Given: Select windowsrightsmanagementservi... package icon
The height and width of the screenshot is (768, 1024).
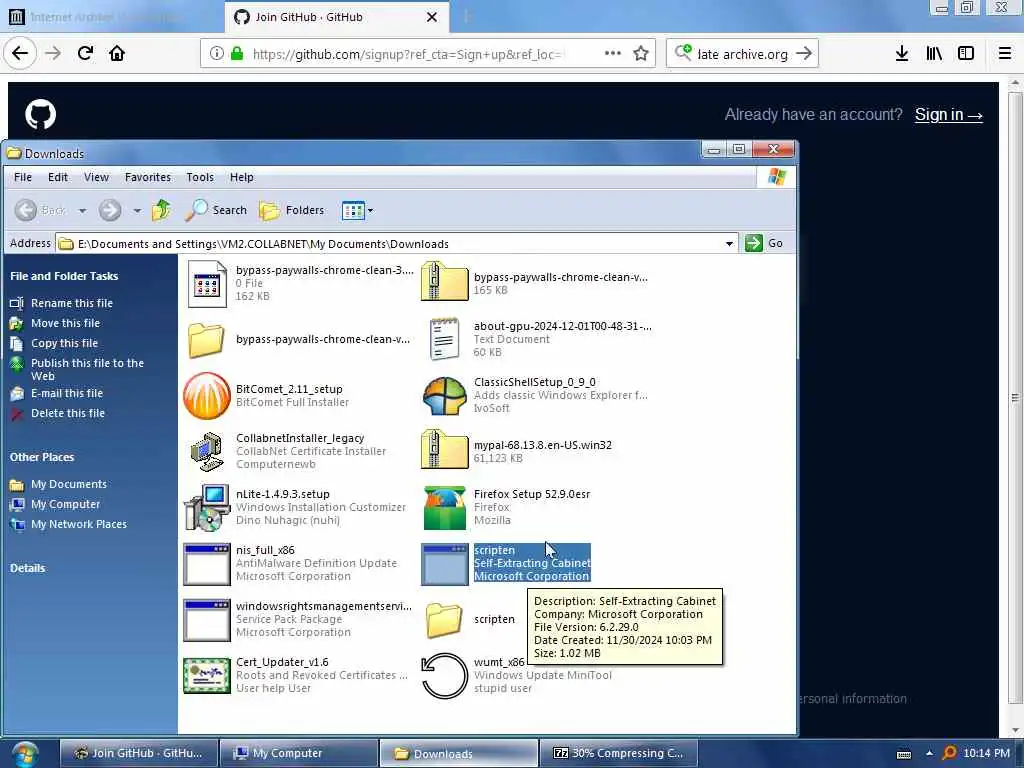Looking at the screenshot, I should click(x=207, y=620).
